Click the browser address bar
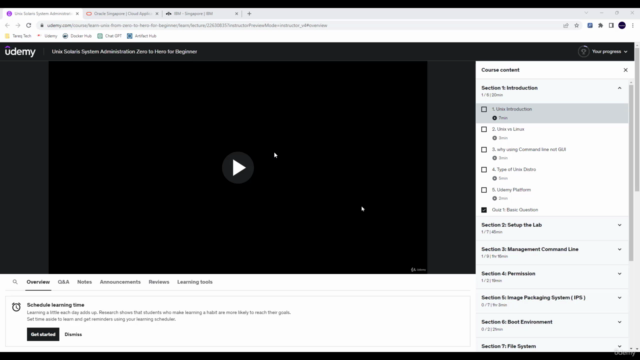640x360 pixels. pyautogui.click(x=302, y=25)
